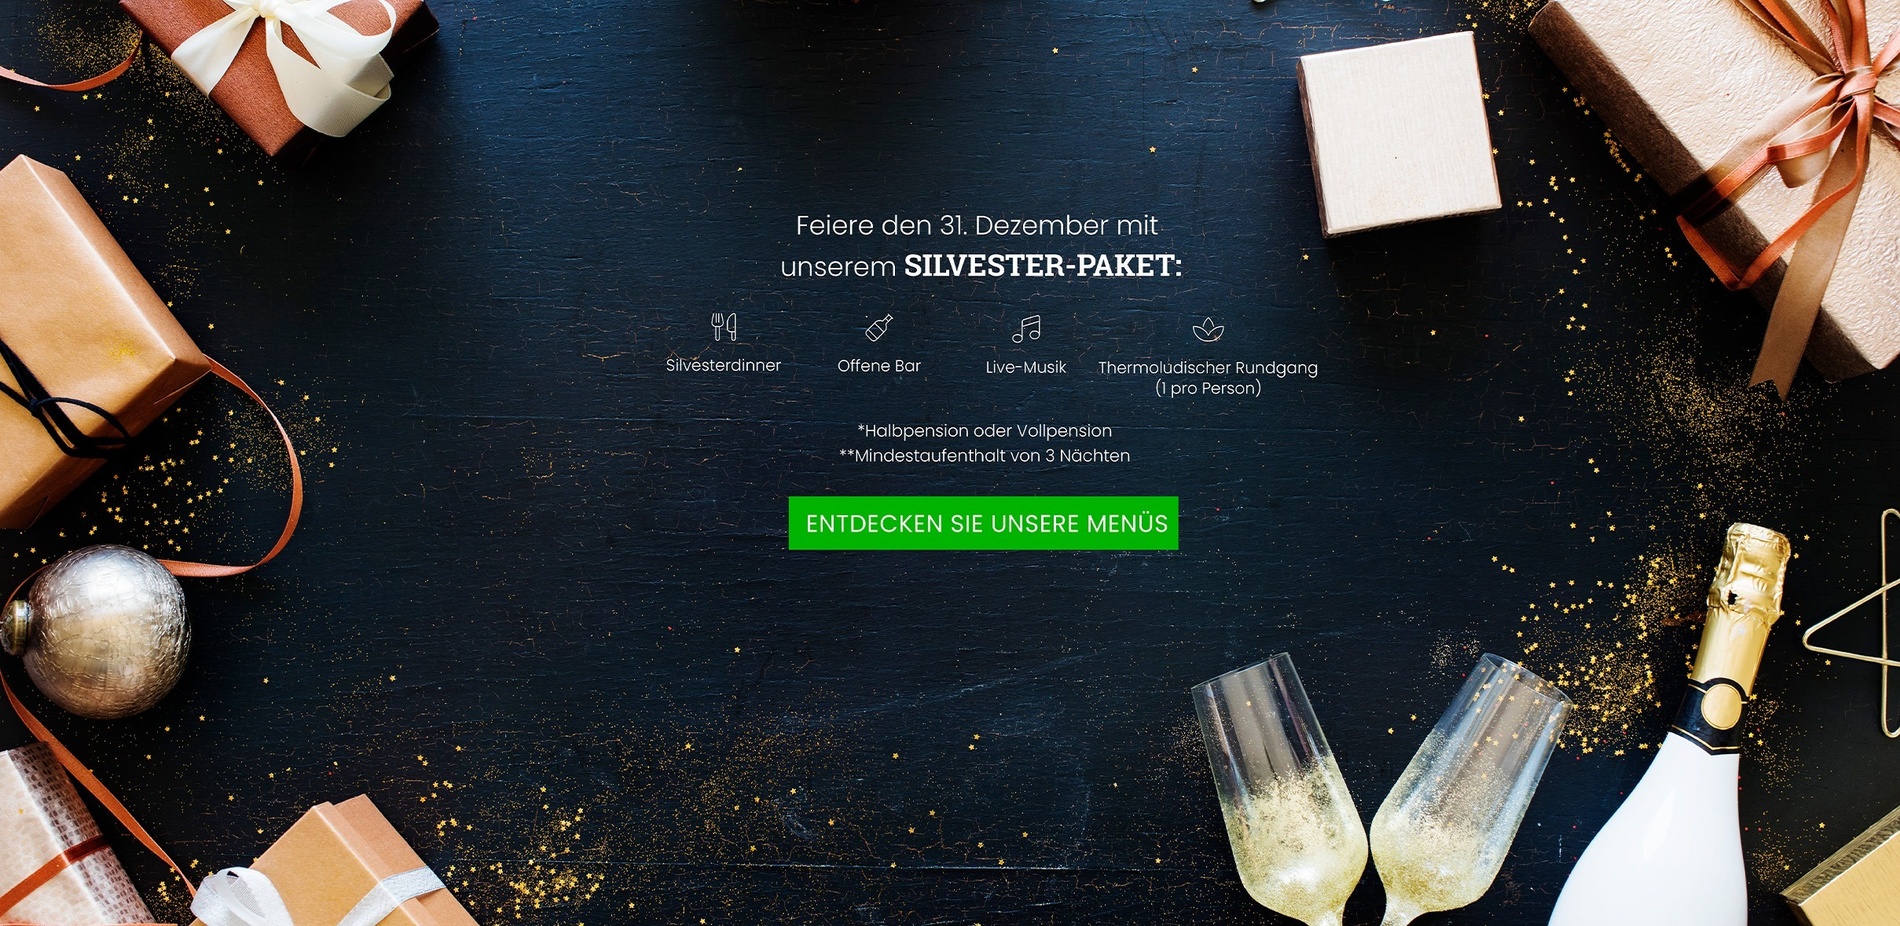Click the Thermoludischer Rundgang text
Viewport: 1900px width, 926px height.
1208,367
